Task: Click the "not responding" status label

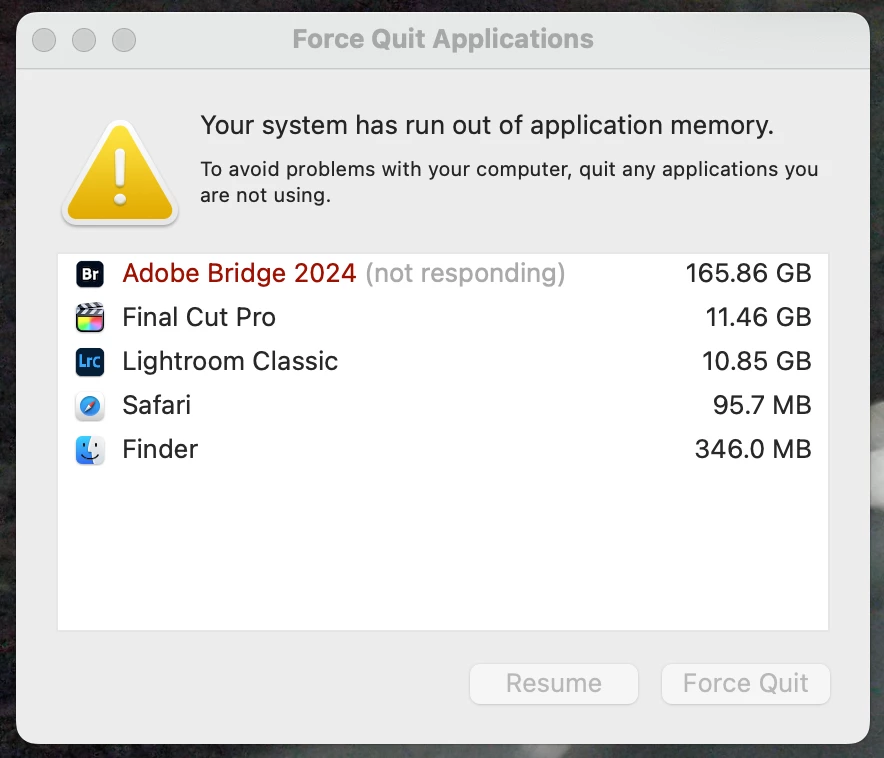Action: coord(465,274)
